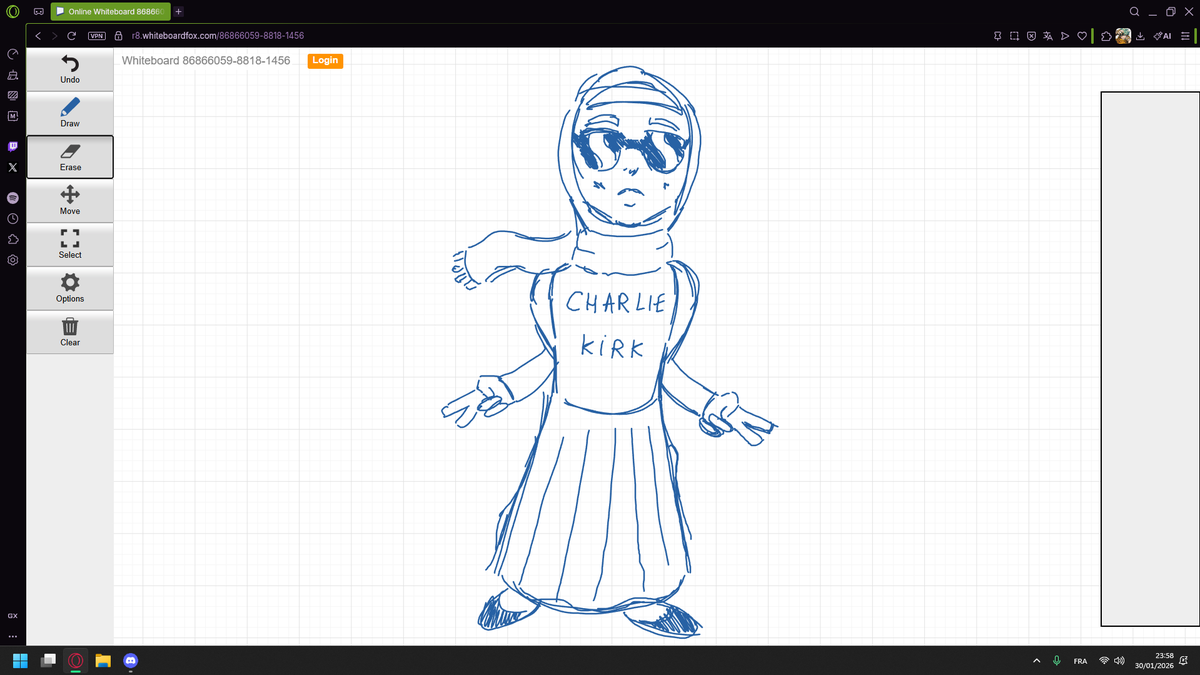Open the ad blocker shield icon

1032,36
